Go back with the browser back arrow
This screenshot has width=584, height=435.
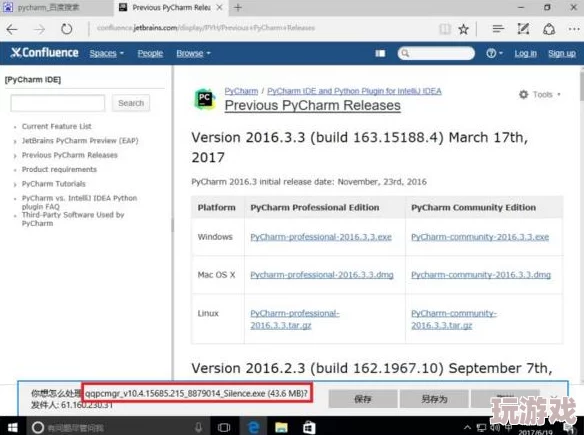point(12,29)
